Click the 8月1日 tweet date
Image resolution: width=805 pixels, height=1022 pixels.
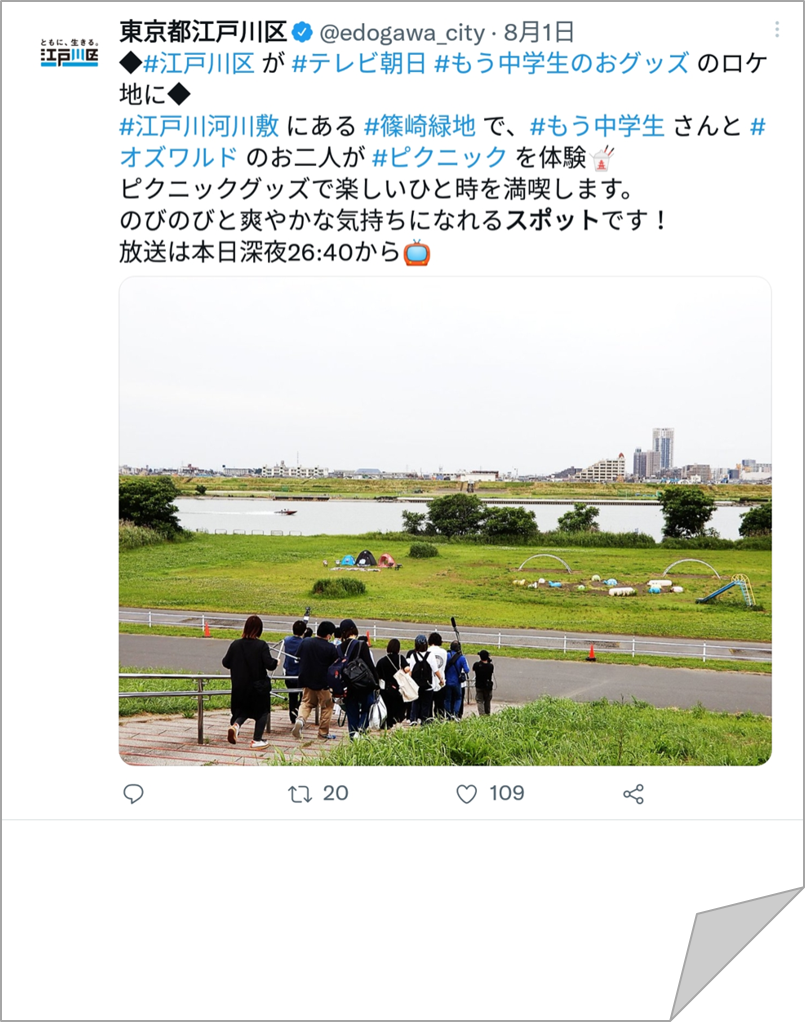[x=538, y=32]
